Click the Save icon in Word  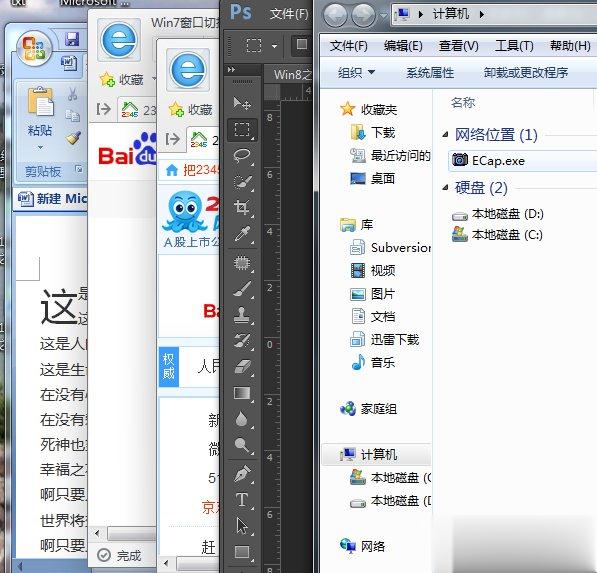pyautogui.click(x=72, y=39)
